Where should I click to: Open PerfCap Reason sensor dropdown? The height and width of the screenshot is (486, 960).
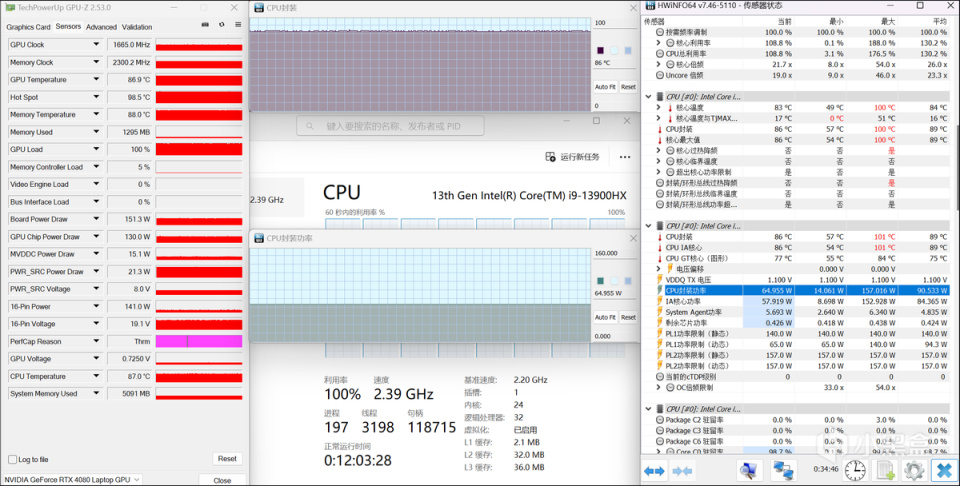pyautogui.click(x=96, y=341)
